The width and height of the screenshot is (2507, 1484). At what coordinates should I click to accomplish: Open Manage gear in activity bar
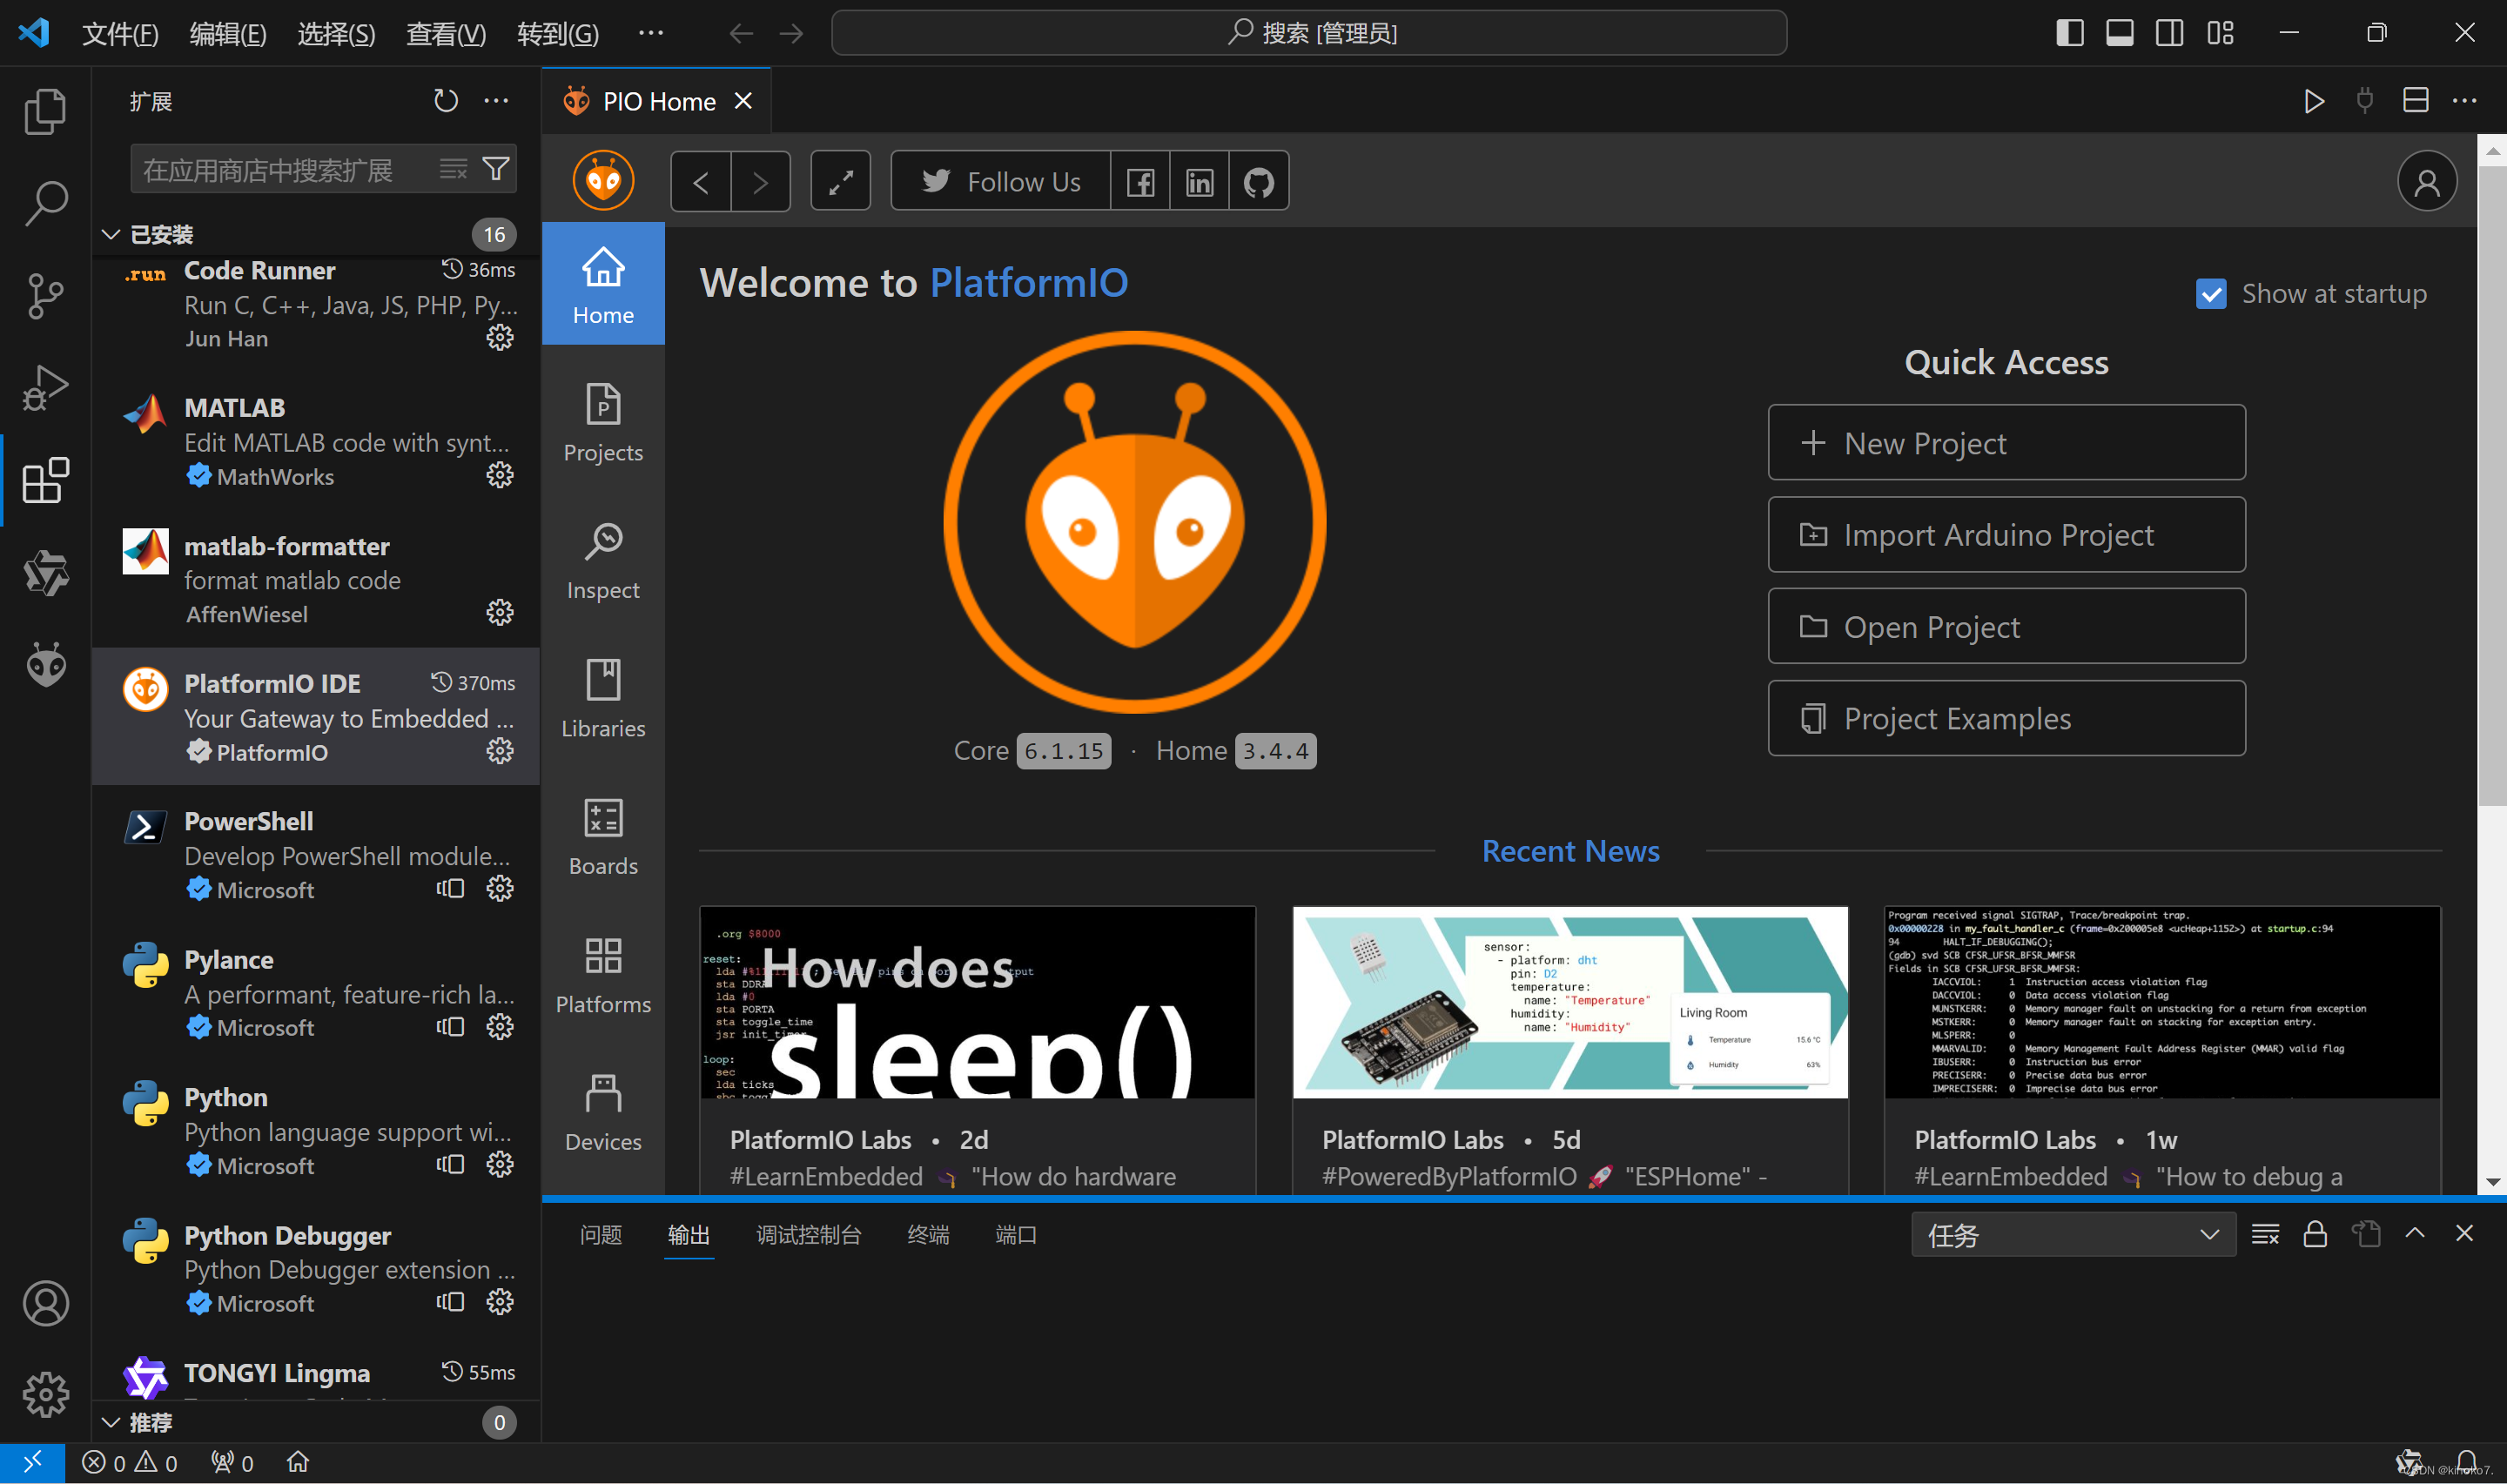point(45,1395)
